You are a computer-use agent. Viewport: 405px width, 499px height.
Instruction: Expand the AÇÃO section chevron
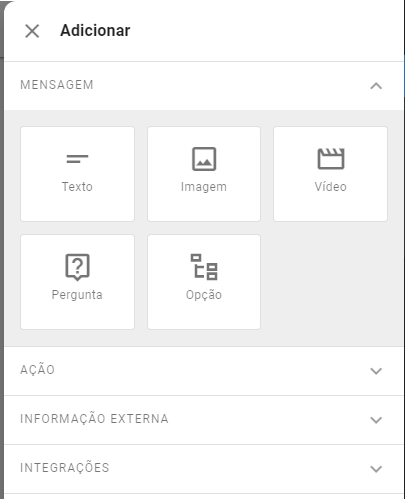click(x=376, y=371)
